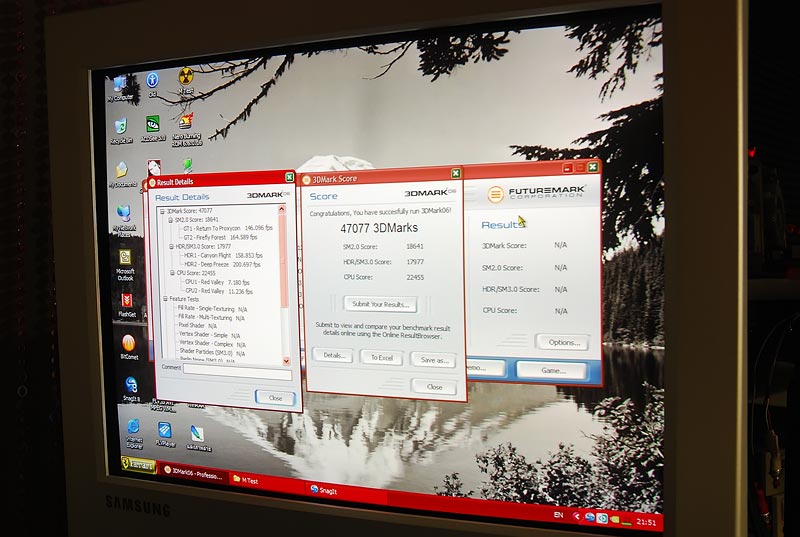Viewport: 800px width, 537px height.
Task: Click the Details... button
Action: point(333,355)
